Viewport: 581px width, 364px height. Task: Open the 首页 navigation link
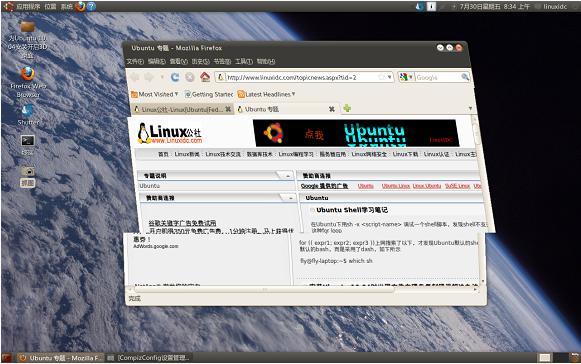tap(163, 154)
